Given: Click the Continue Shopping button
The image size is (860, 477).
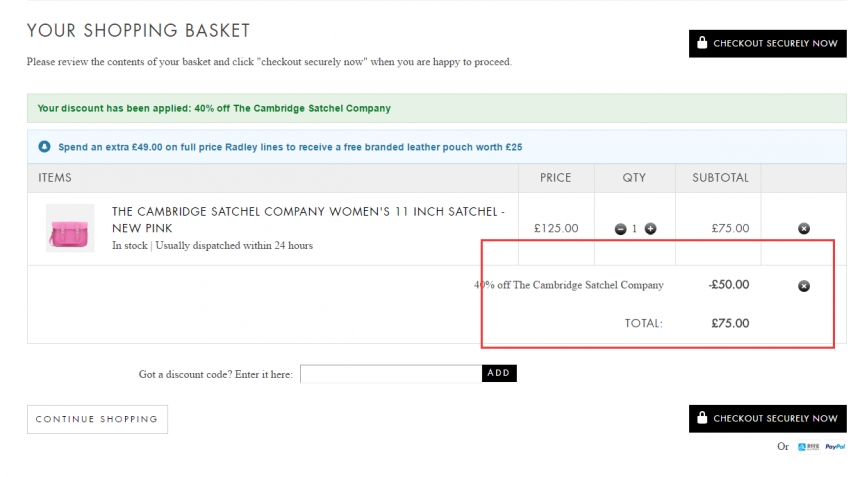Looking at the screenshot, I should [x=97, y=419].
